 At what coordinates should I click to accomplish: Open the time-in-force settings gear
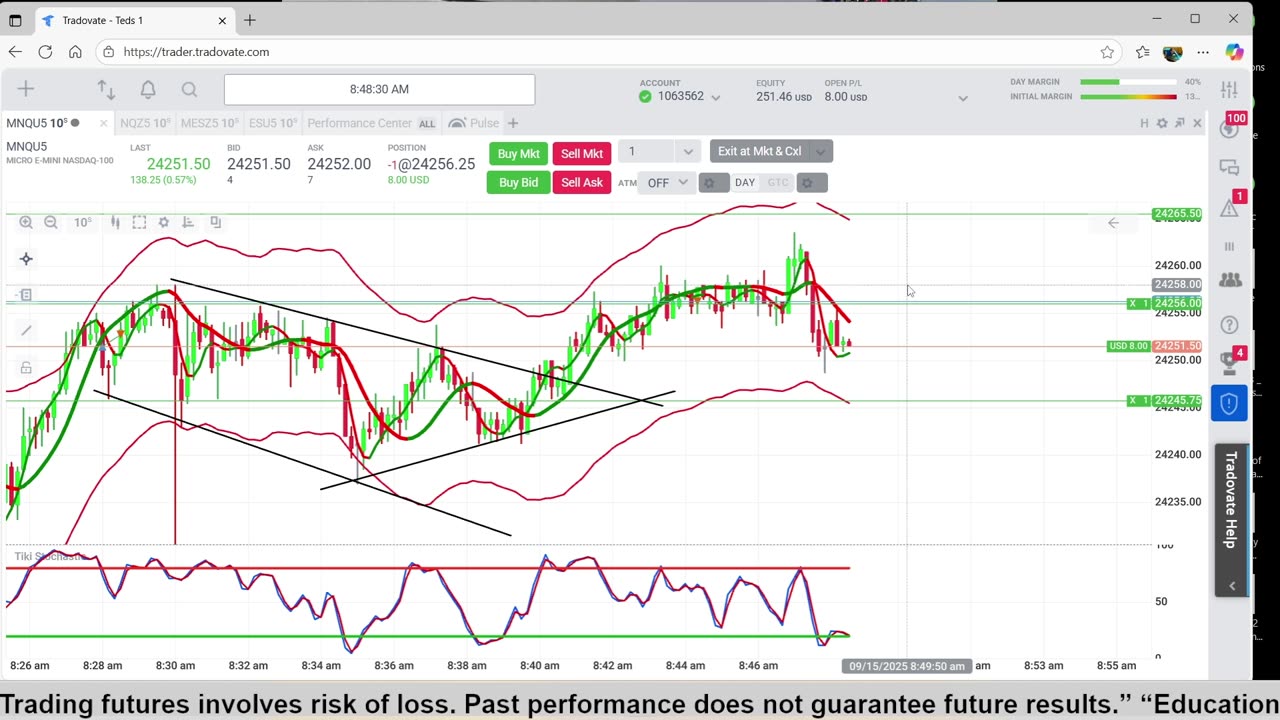point(812,182)
